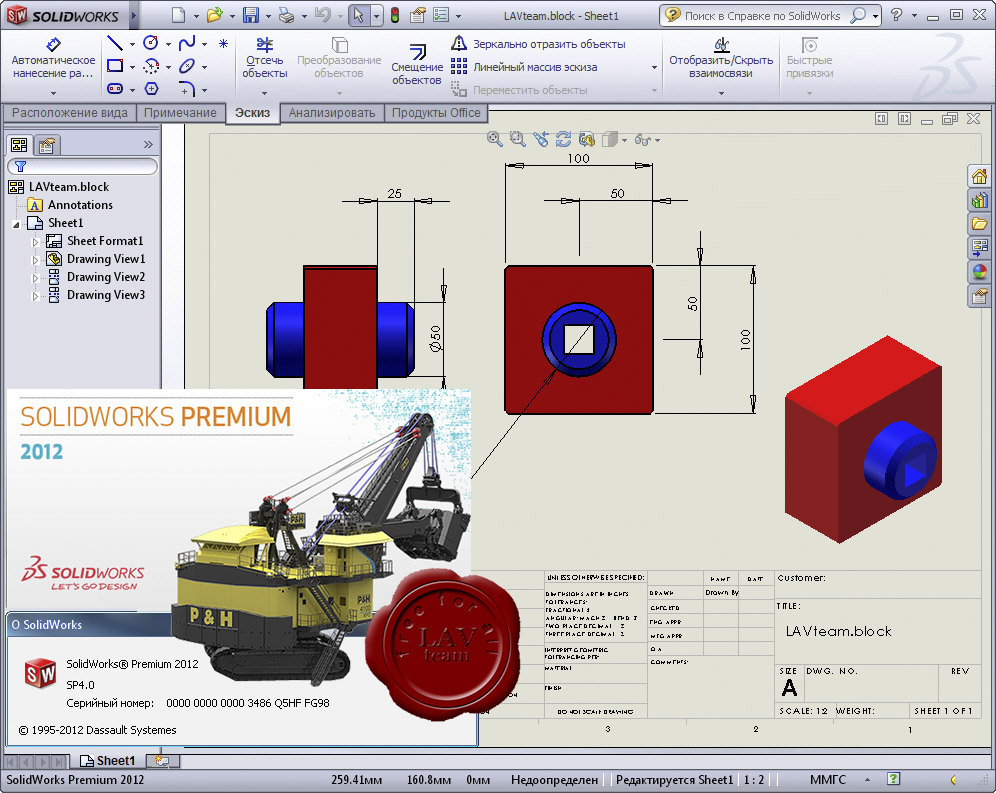Switch to Расположение вида tab
The width and height of the screenshot is (996, 793).
[x=69, y=112]
